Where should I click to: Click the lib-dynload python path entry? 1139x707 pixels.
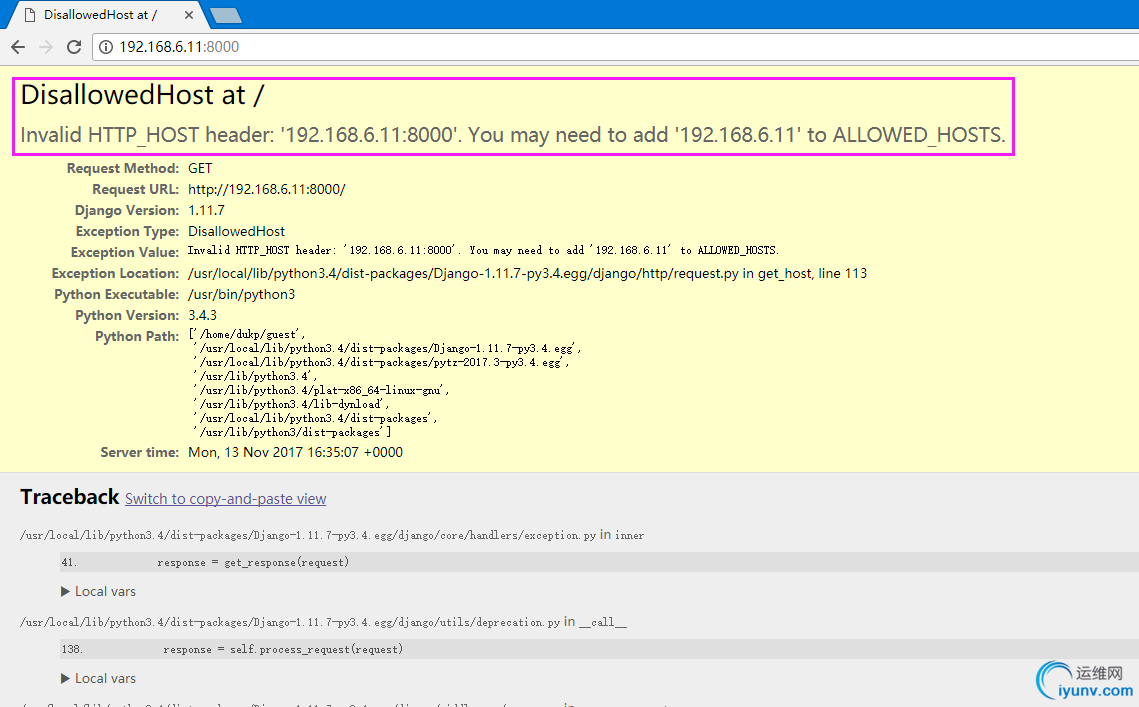(291, 404)
